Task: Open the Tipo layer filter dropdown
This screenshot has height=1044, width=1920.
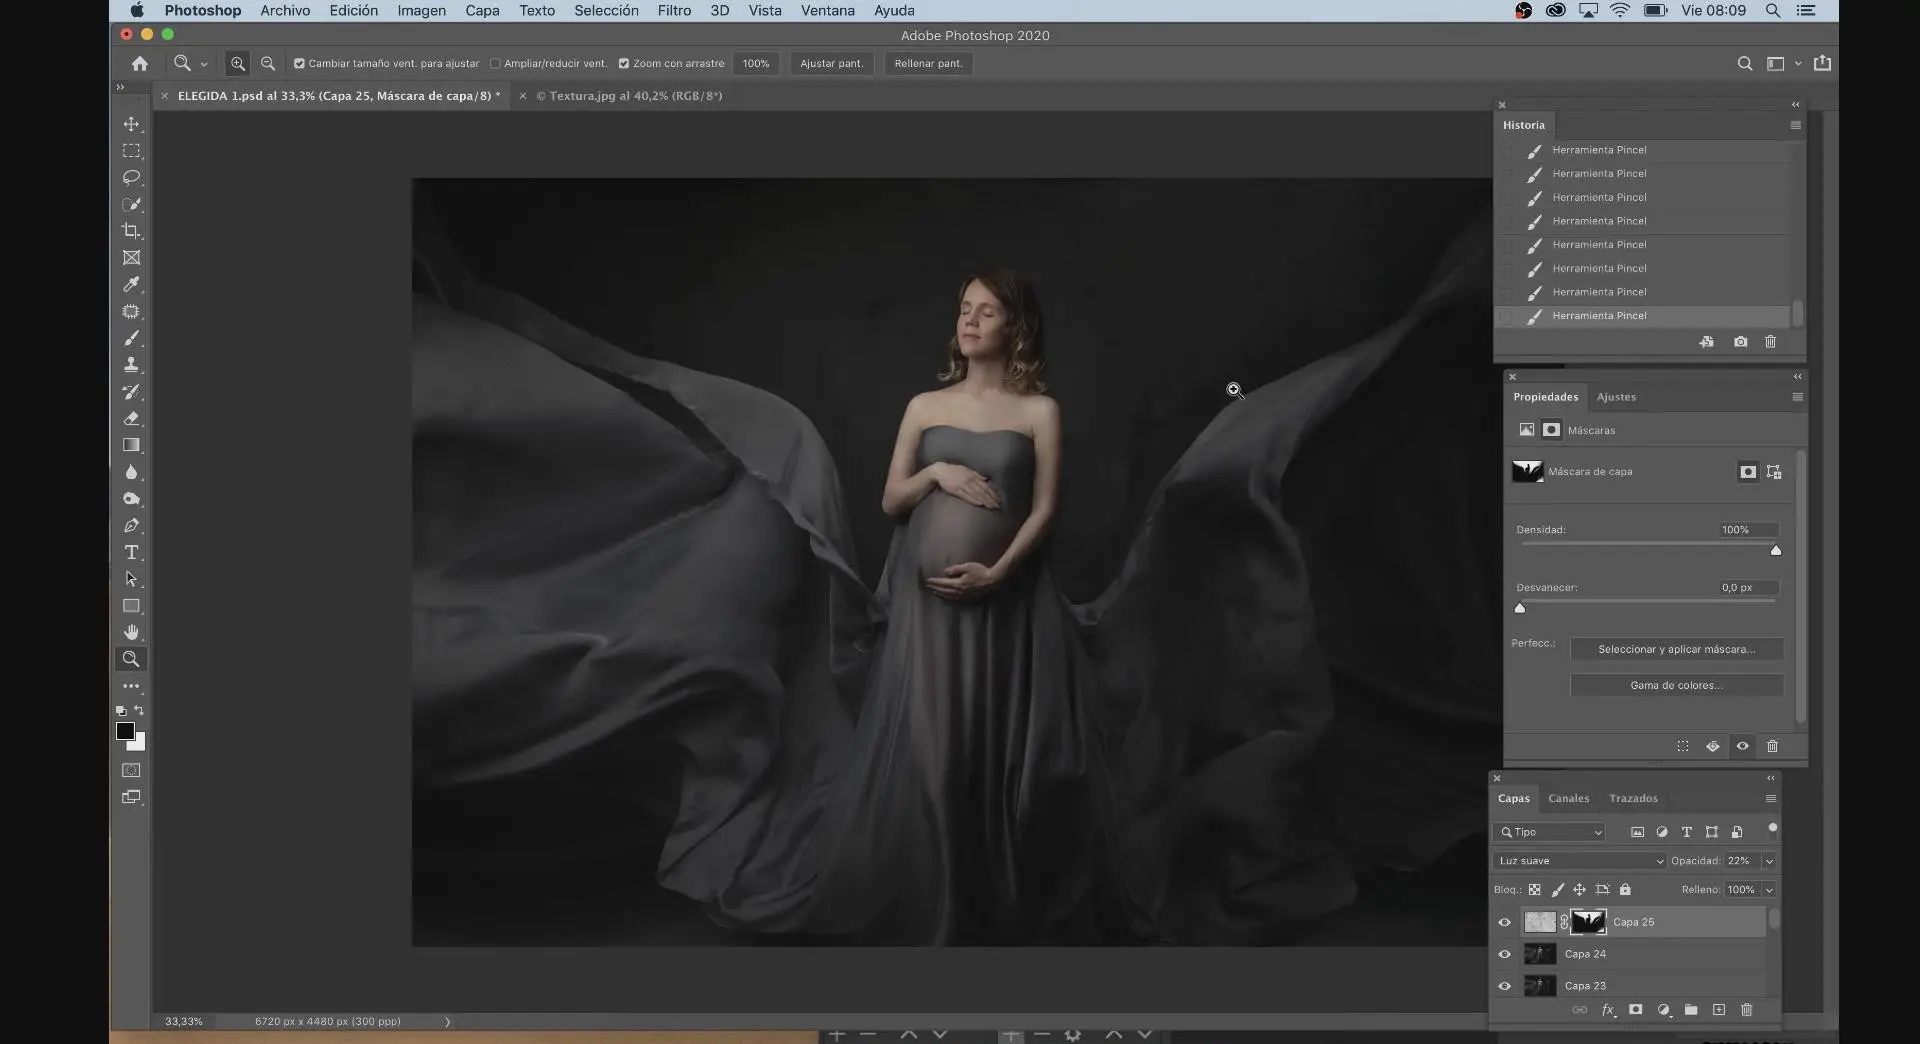Action: [1549, 832]
